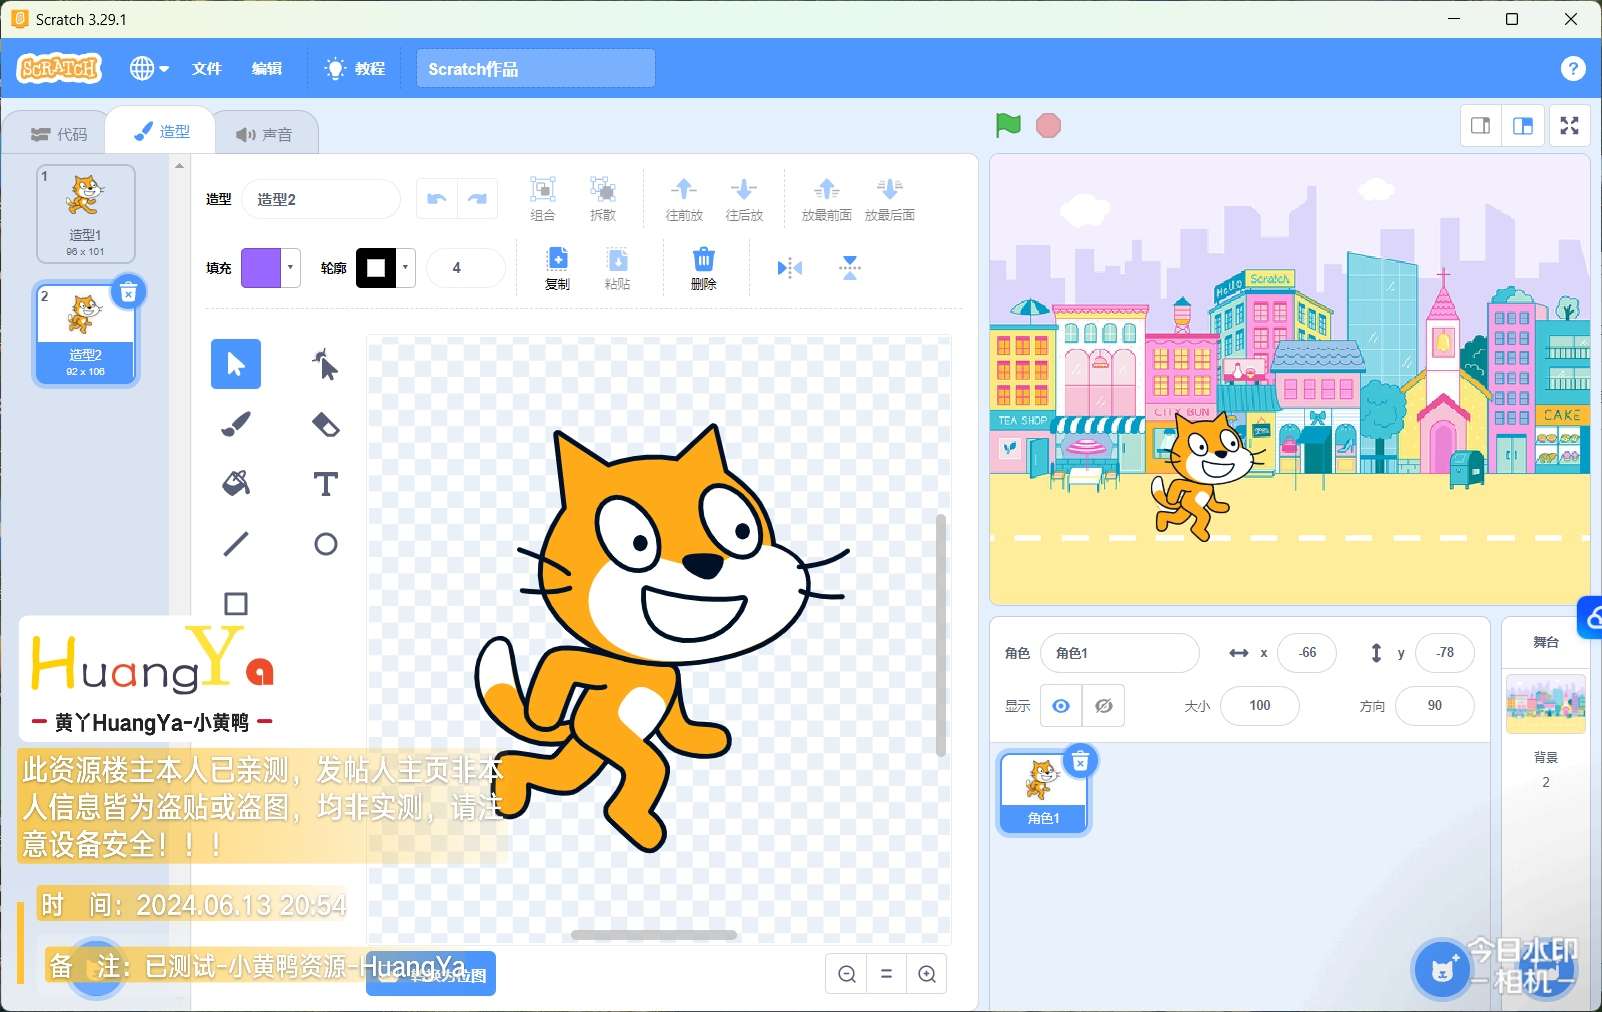Click the direction (方向) field 90
Screen dimensions: 1602x1012
pyautogui.click(x=1434, y=706)
